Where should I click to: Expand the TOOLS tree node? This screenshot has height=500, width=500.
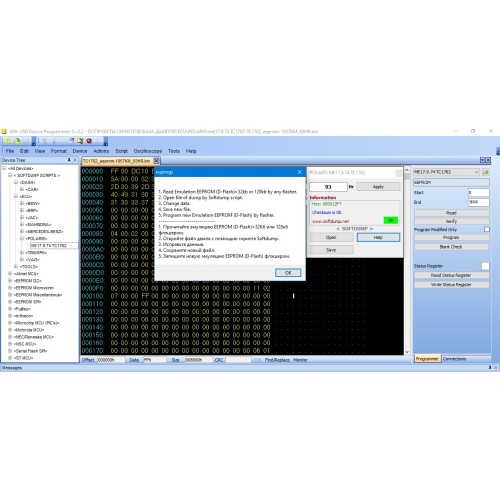pos(16,267)
